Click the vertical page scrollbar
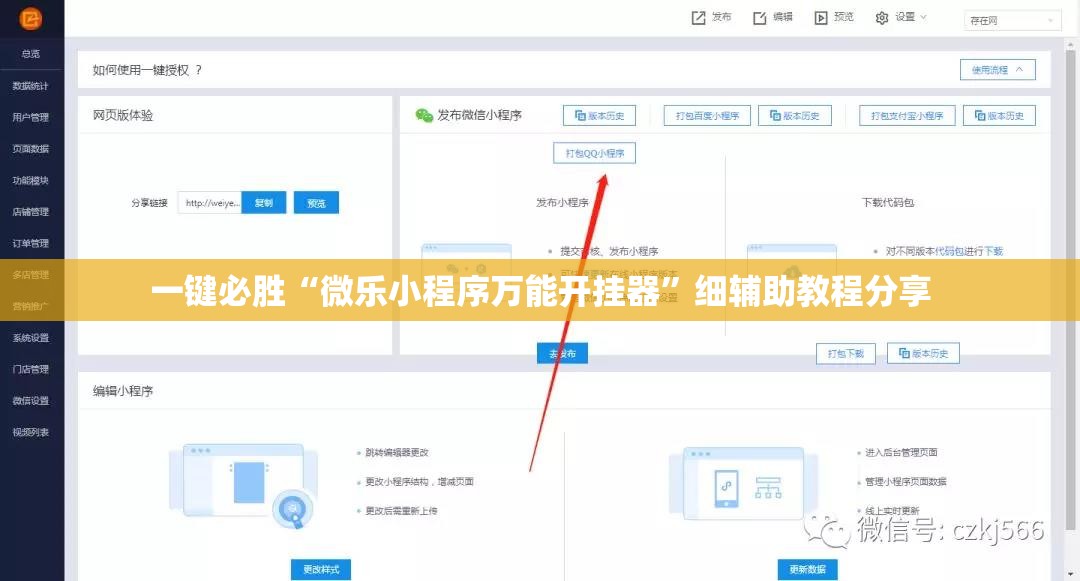 [1070, 289]
